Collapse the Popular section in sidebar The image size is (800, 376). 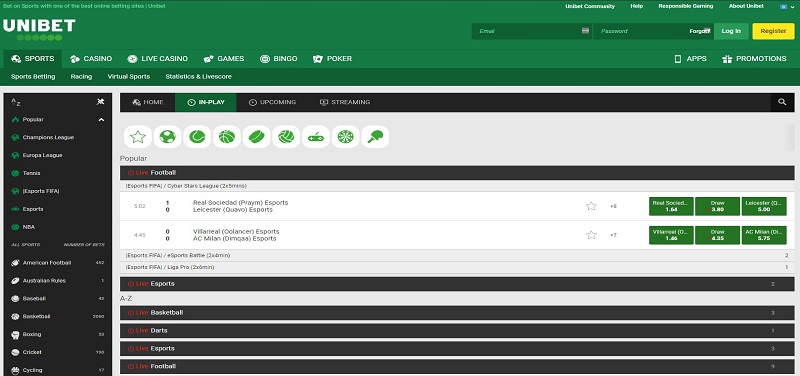pos(101,120)
